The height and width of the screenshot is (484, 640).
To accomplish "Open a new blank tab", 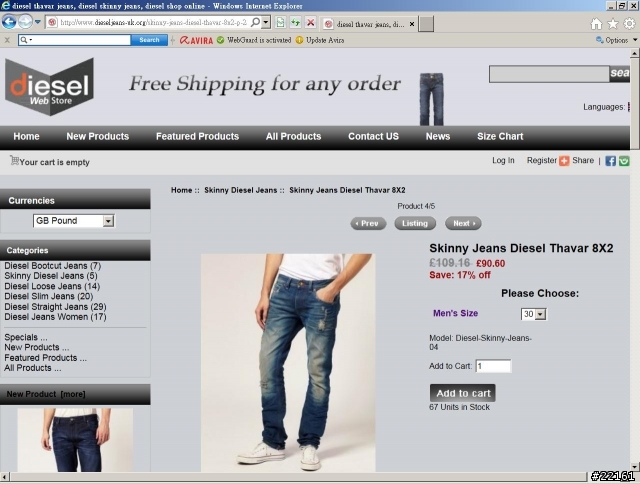I will click(x=426, y=24).
